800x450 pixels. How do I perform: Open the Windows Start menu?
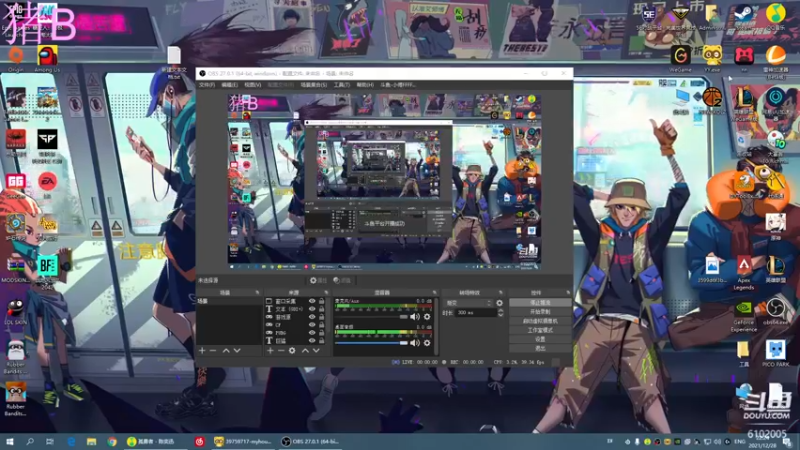point(9,442)
